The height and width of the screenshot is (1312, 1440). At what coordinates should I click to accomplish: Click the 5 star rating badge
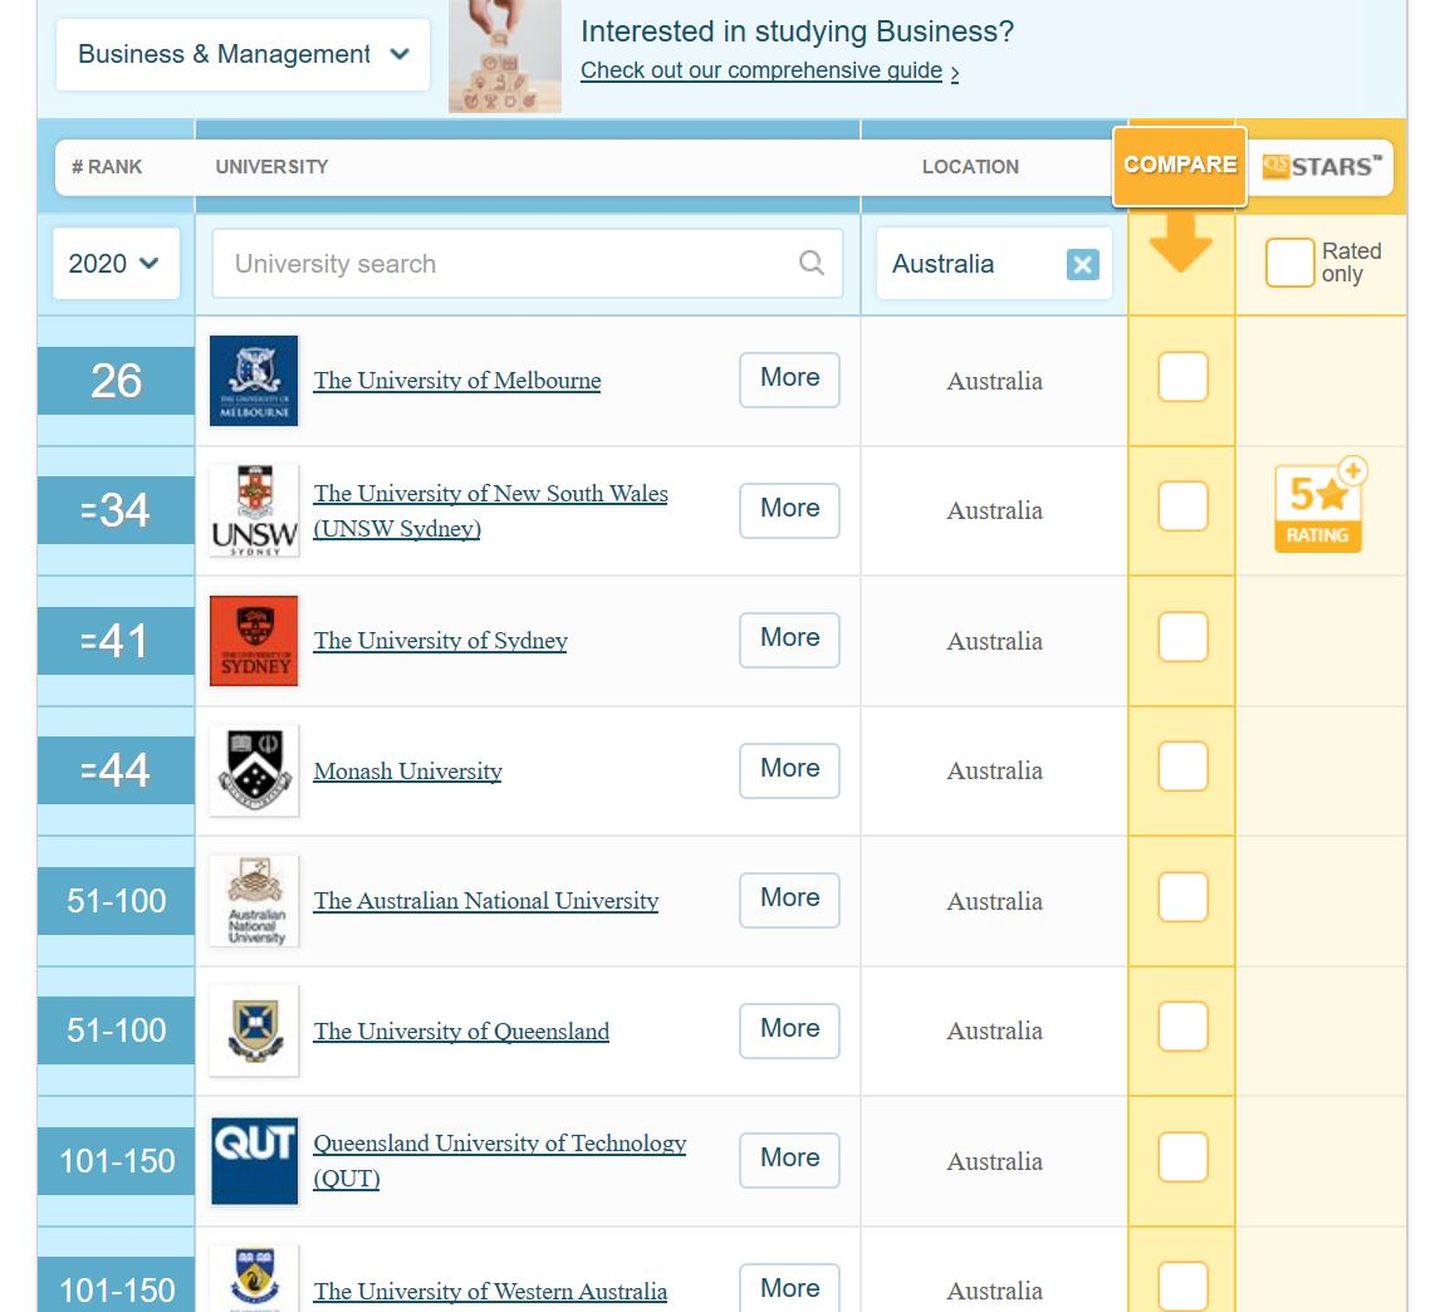(1319, 506)
